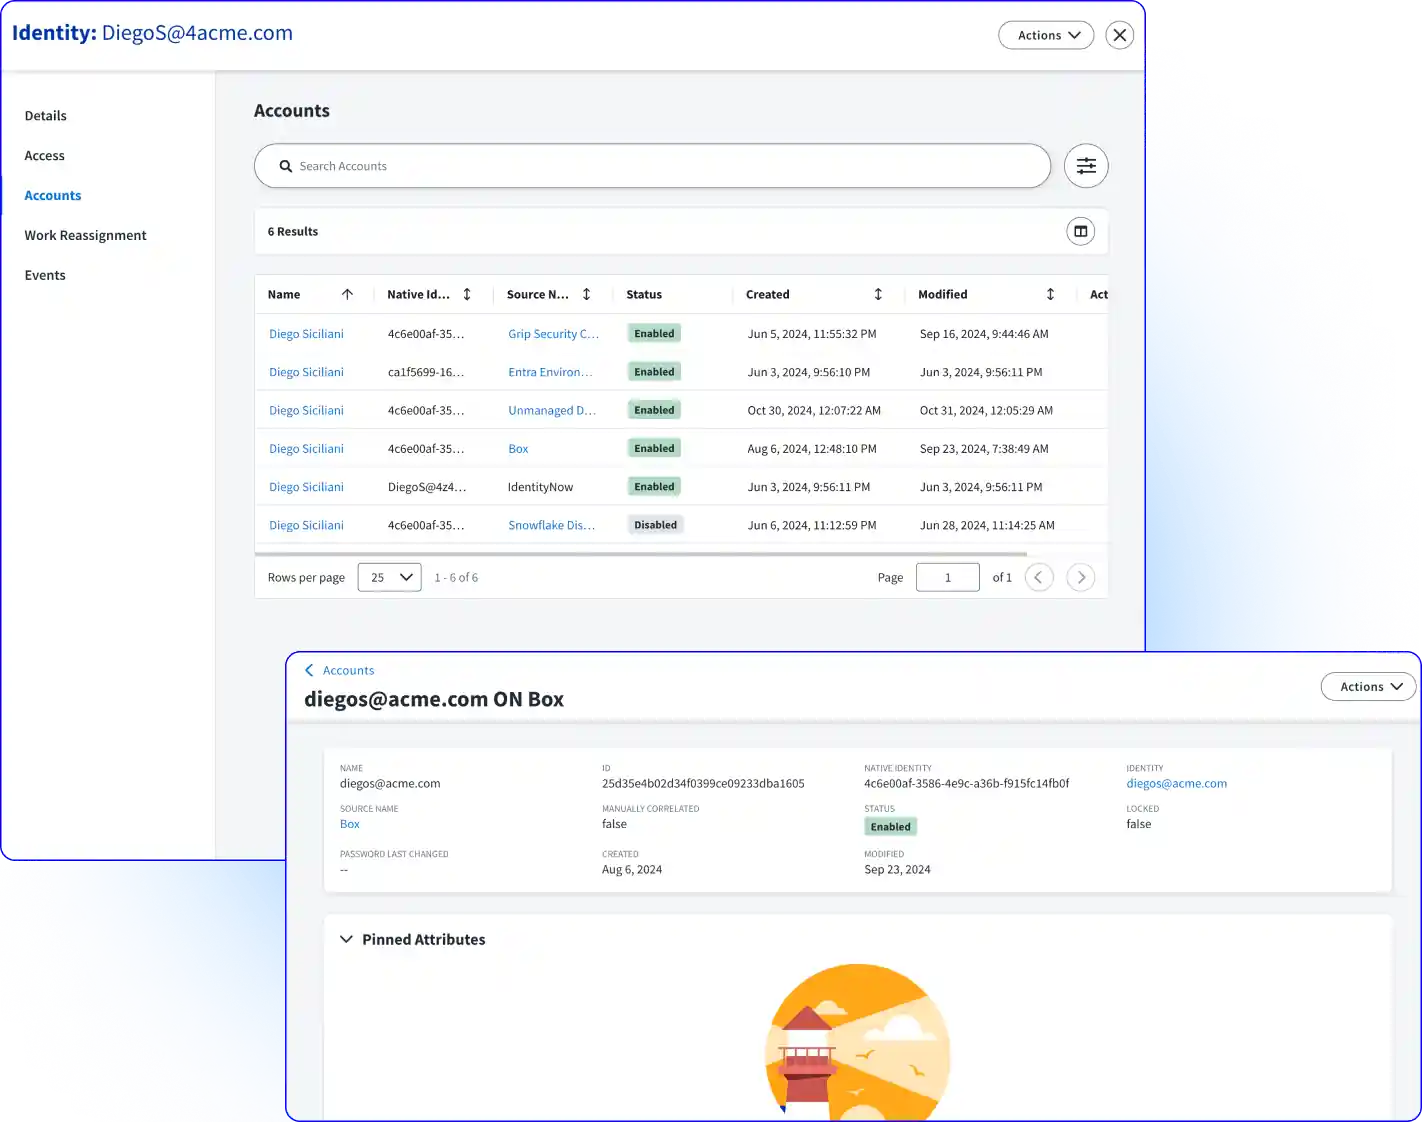Sort accounts by the Modified column
This screenshot has height=1122, width=1422.
(1051, 294)
